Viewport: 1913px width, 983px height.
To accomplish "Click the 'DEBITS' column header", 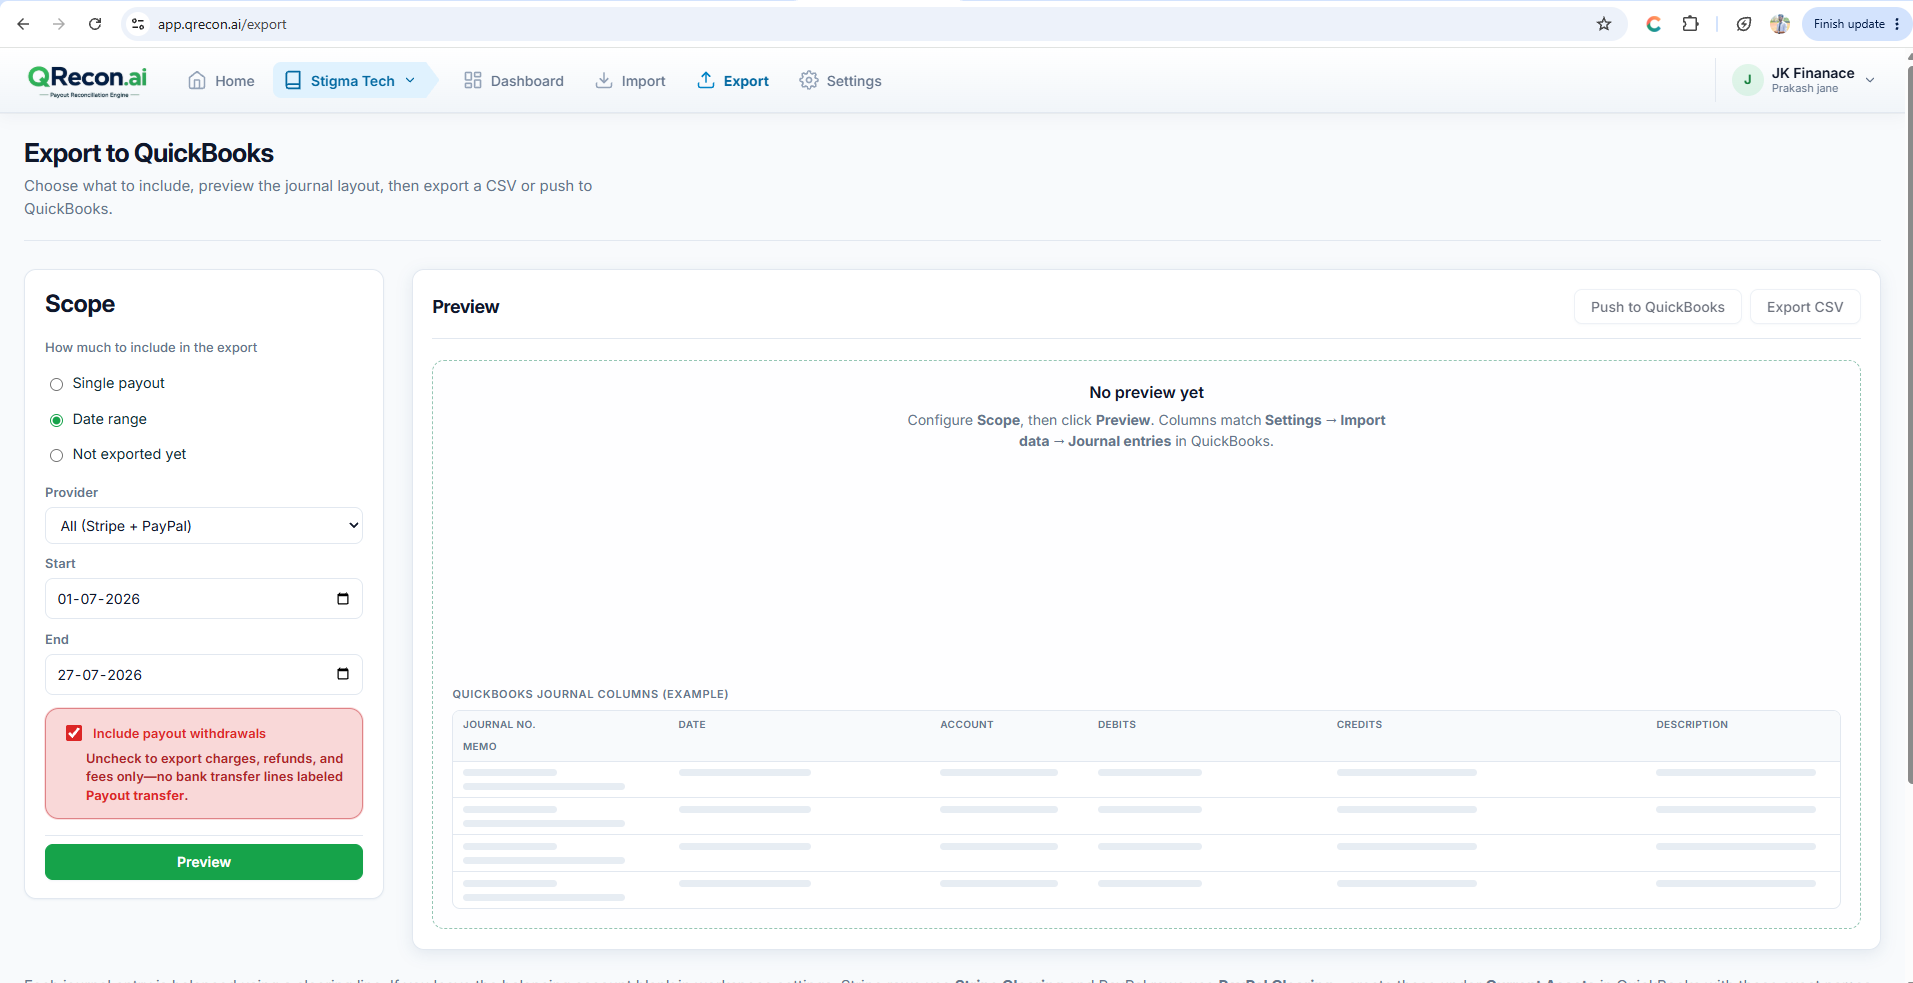I will coord(1117,724).
